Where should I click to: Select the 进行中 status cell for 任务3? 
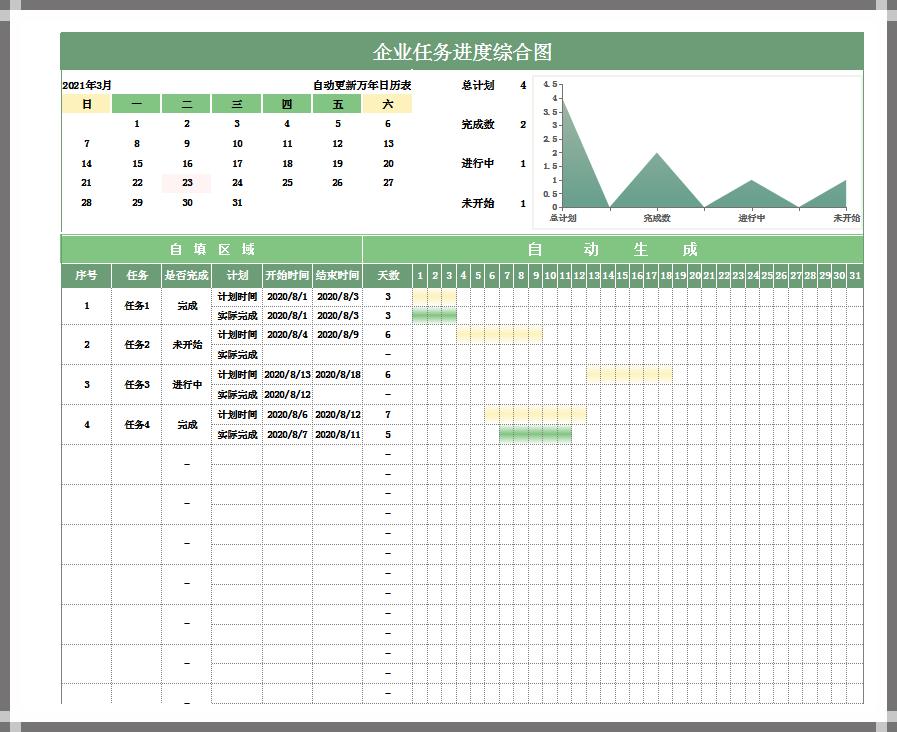[187, 385]
